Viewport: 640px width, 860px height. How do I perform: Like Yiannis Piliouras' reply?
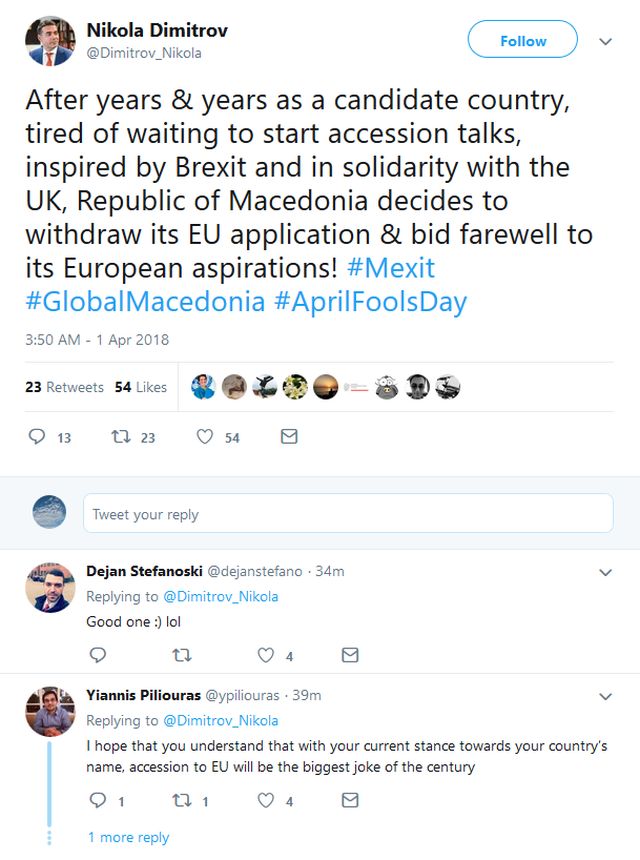[x=266, y=800]
